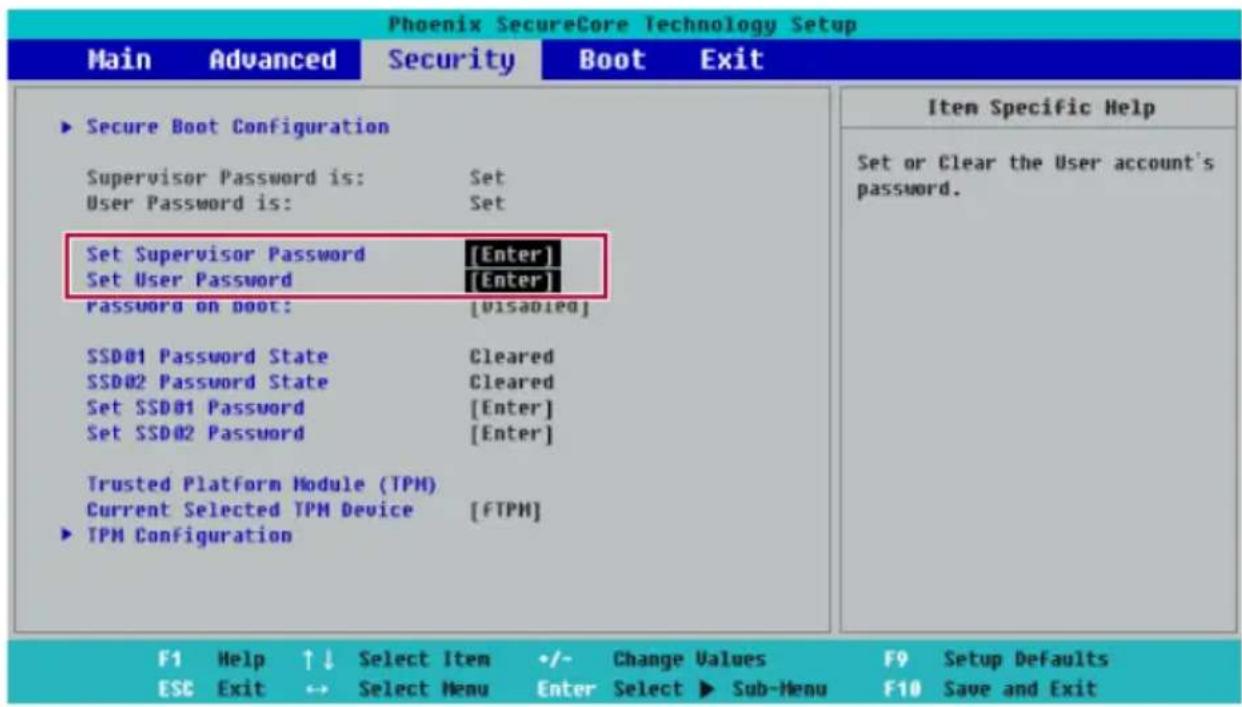The height and width of the screenshot is (707, 1242).
Task: Click the help text about User account's password
Action: point(1036,175)
